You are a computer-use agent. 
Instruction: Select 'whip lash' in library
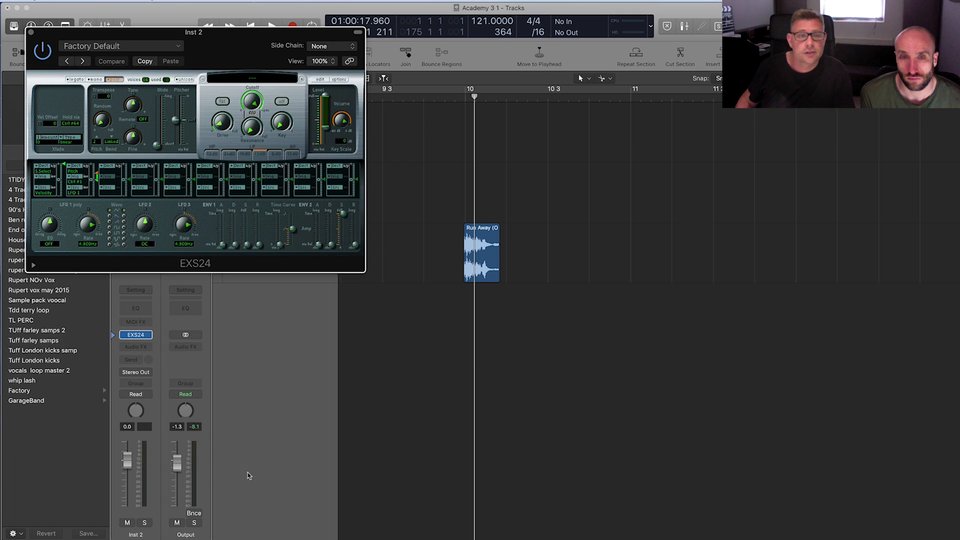coord(21,380)
